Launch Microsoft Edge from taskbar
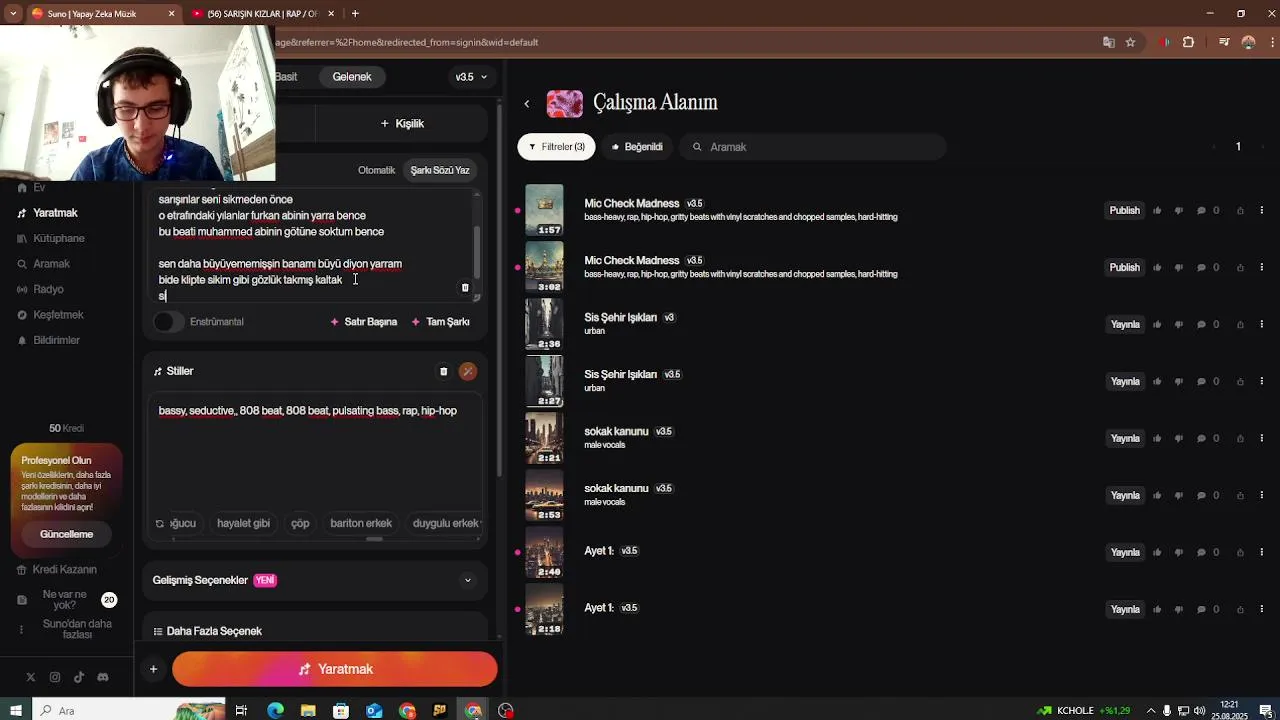The image size is (1280, 720). coord(275,711)
